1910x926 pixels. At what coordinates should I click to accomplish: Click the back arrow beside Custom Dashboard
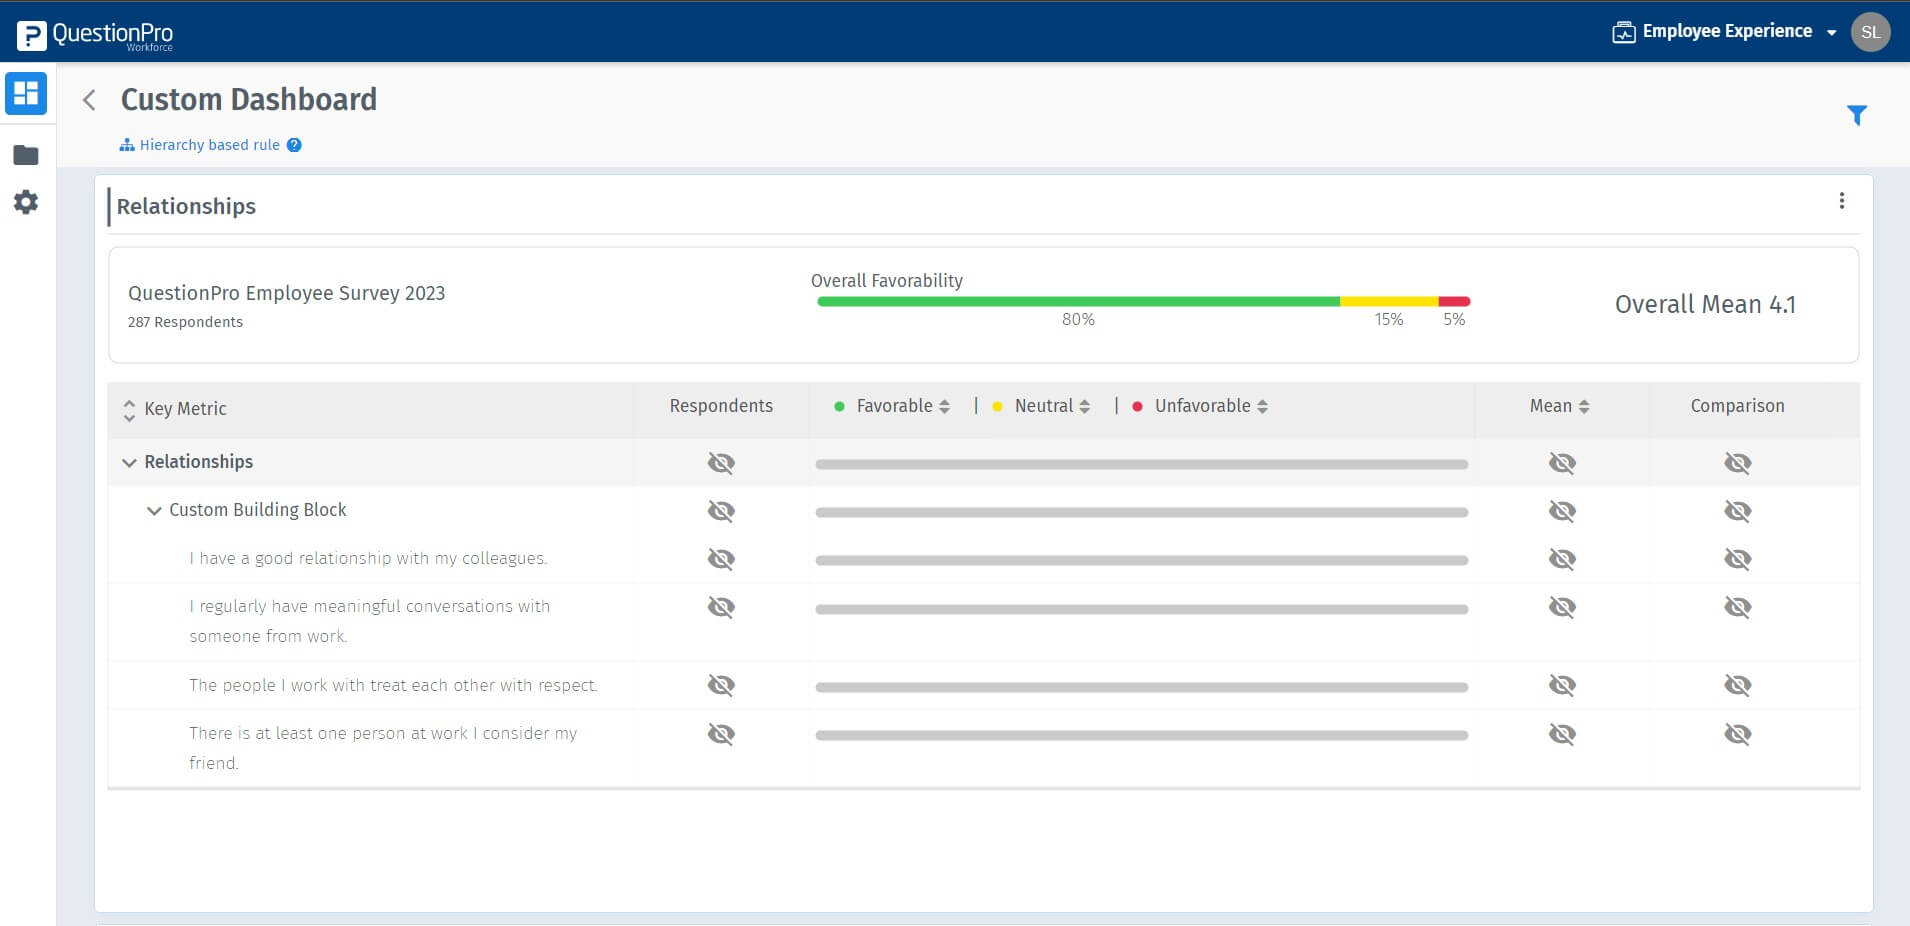pyautogui.click(x=90, y=100)
